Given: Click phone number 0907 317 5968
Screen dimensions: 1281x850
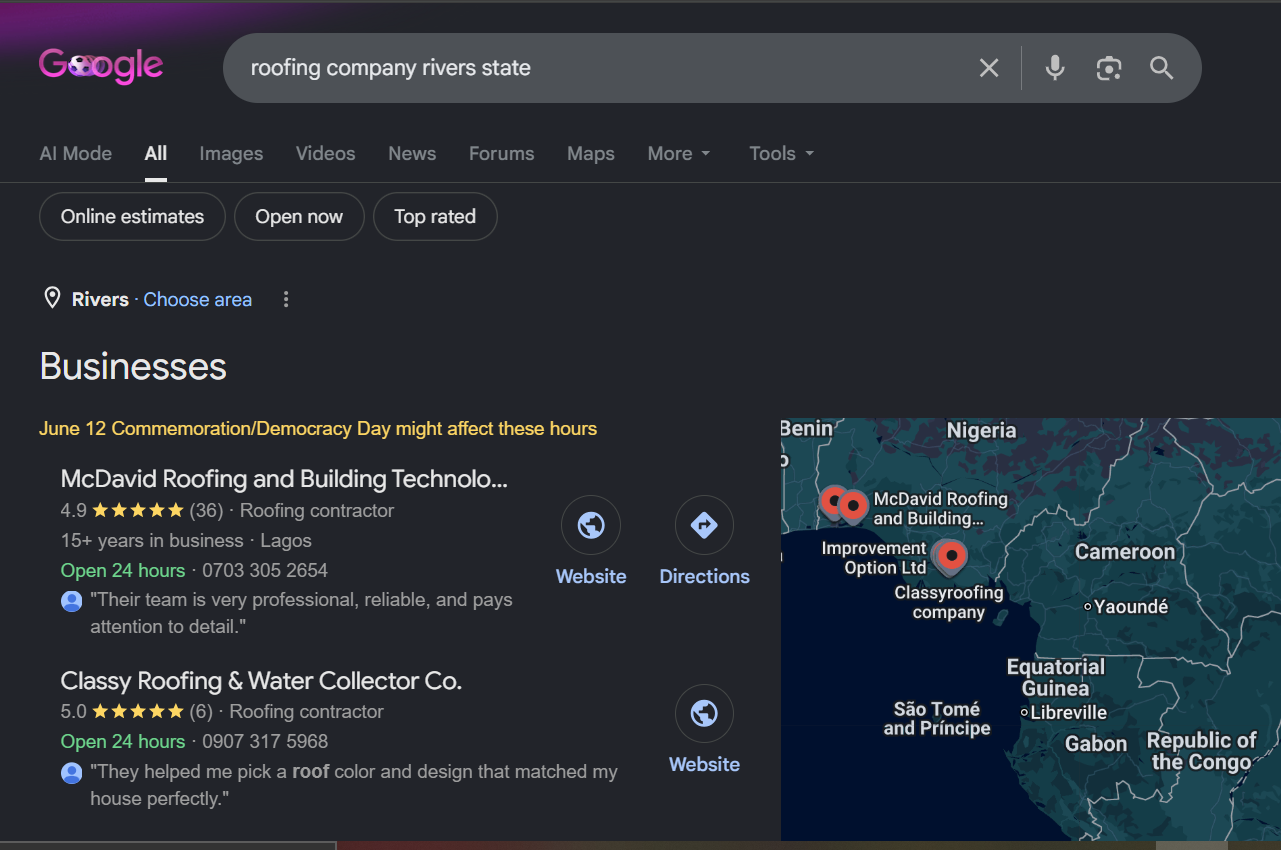Looking at the screenshot, I should [265, 741].
